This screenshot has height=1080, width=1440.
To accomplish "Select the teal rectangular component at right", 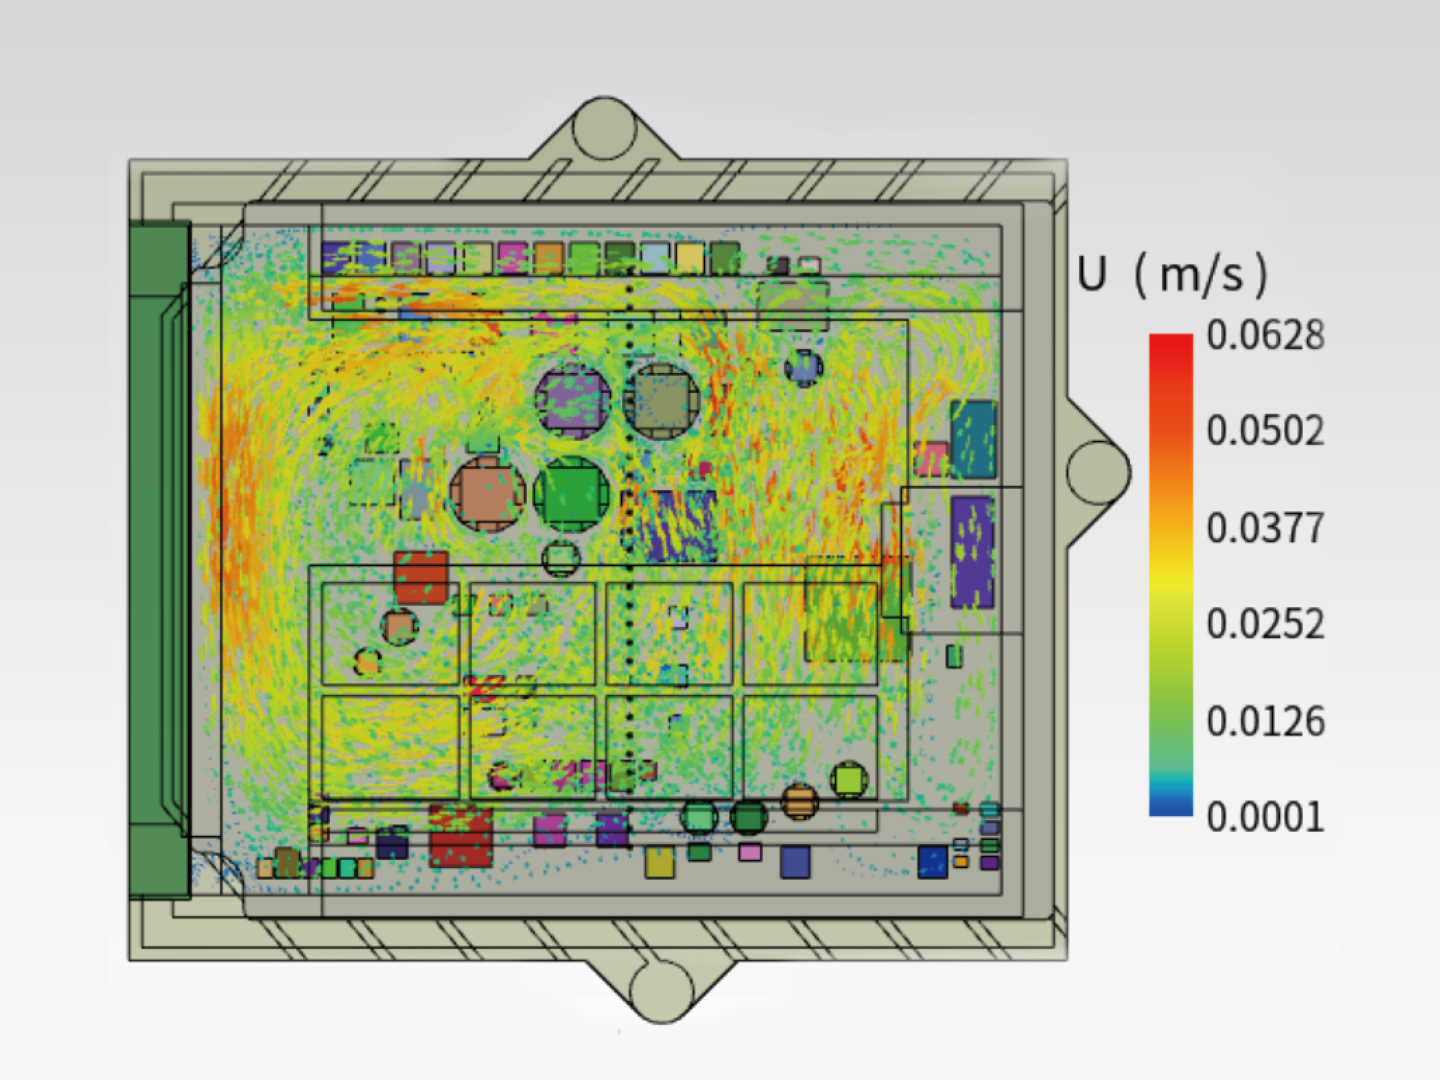I will click(973, 438).
